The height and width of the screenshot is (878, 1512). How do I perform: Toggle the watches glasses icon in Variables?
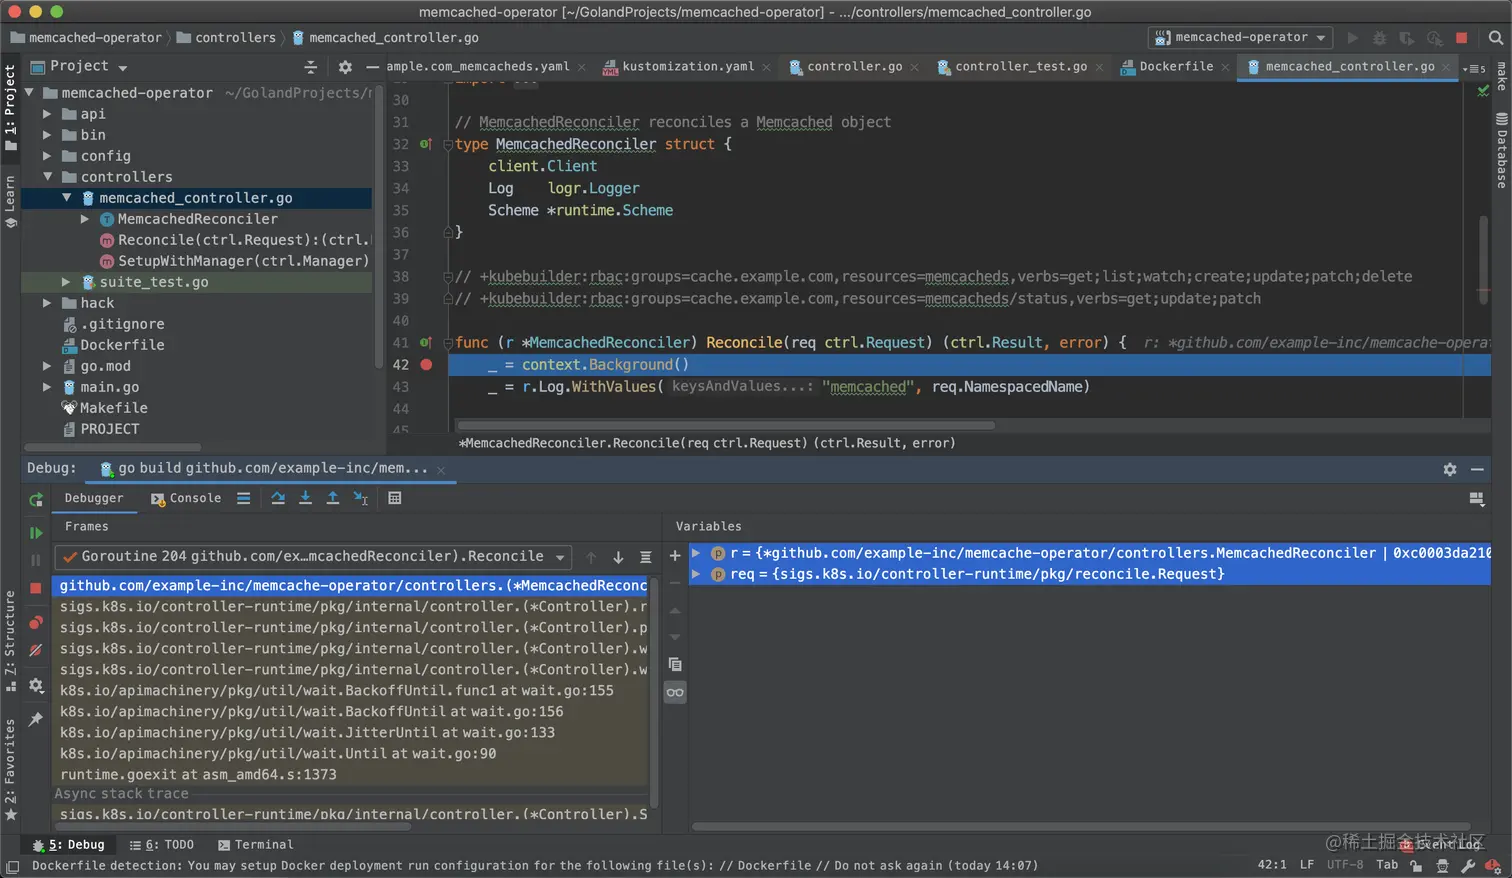675,692
